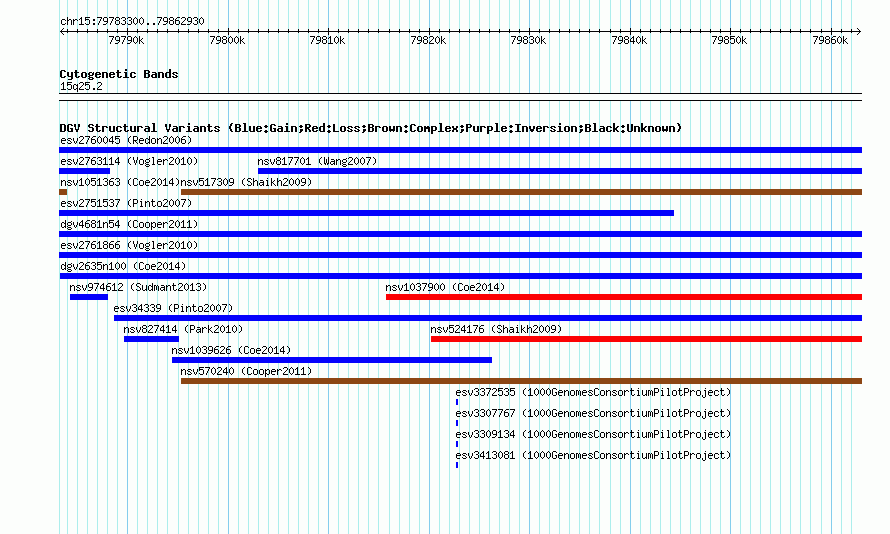Click the 79810k ruler tick label

coord(328,40)
